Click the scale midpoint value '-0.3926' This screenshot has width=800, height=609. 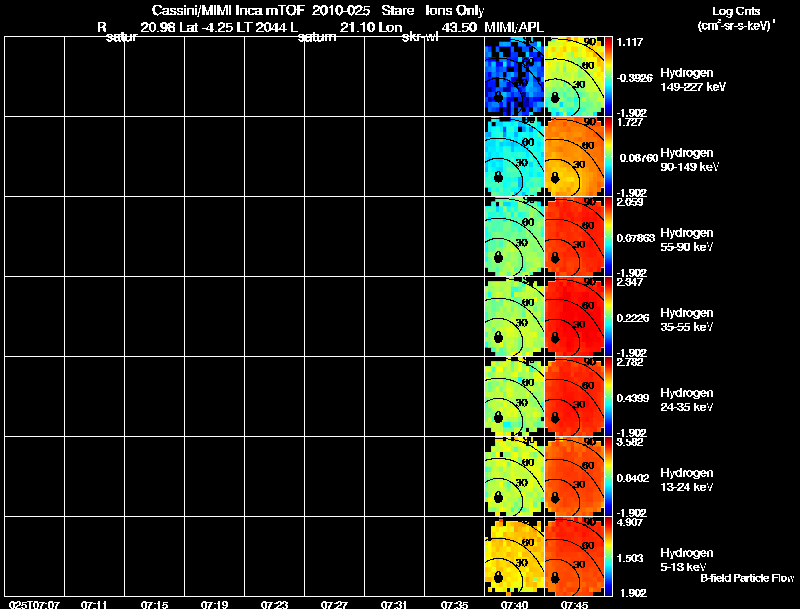click(x=634, y=78)
